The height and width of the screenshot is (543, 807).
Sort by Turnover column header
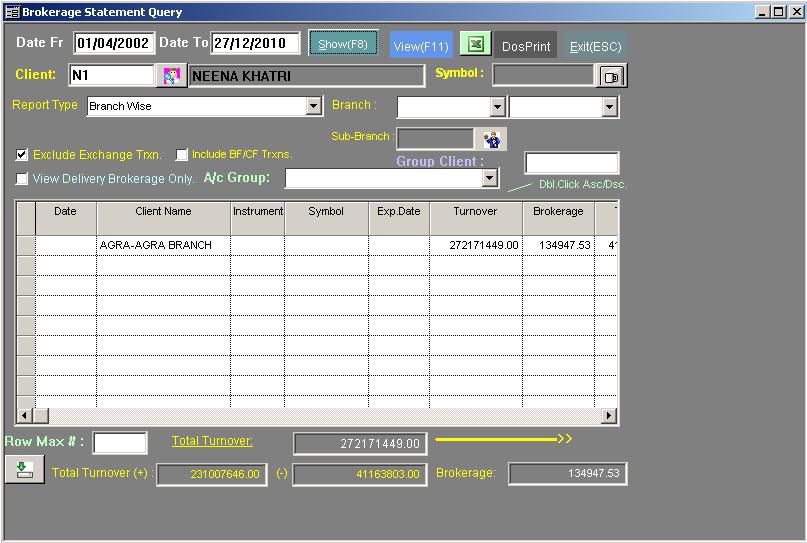click(x=475, y=212)
